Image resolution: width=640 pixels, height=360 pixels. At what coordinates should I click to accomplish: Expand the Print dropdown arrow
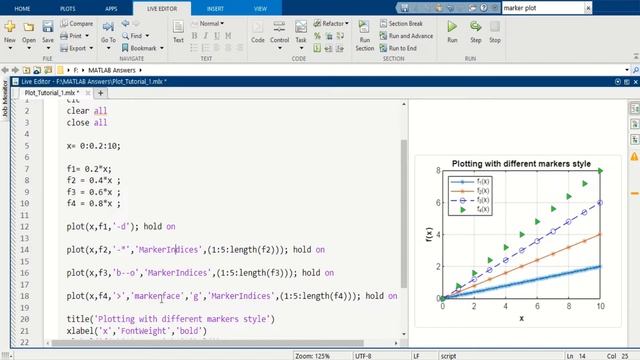click(x=87, y=36)
